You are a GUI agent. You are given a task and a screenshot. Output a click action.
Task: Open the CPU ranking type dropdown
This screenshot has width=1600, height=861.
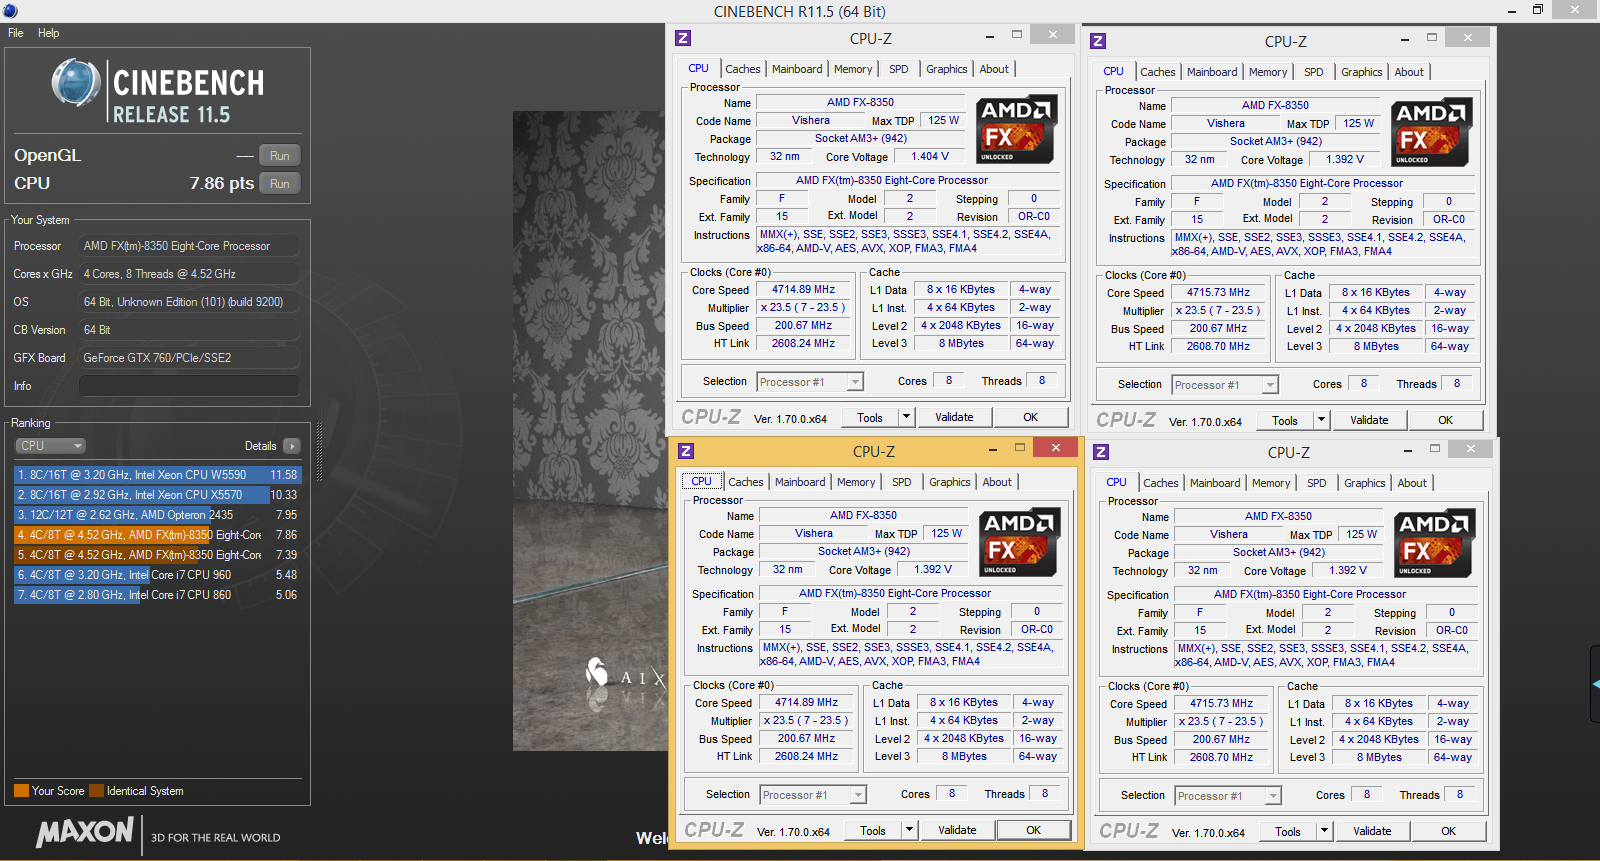coord(50,446)
